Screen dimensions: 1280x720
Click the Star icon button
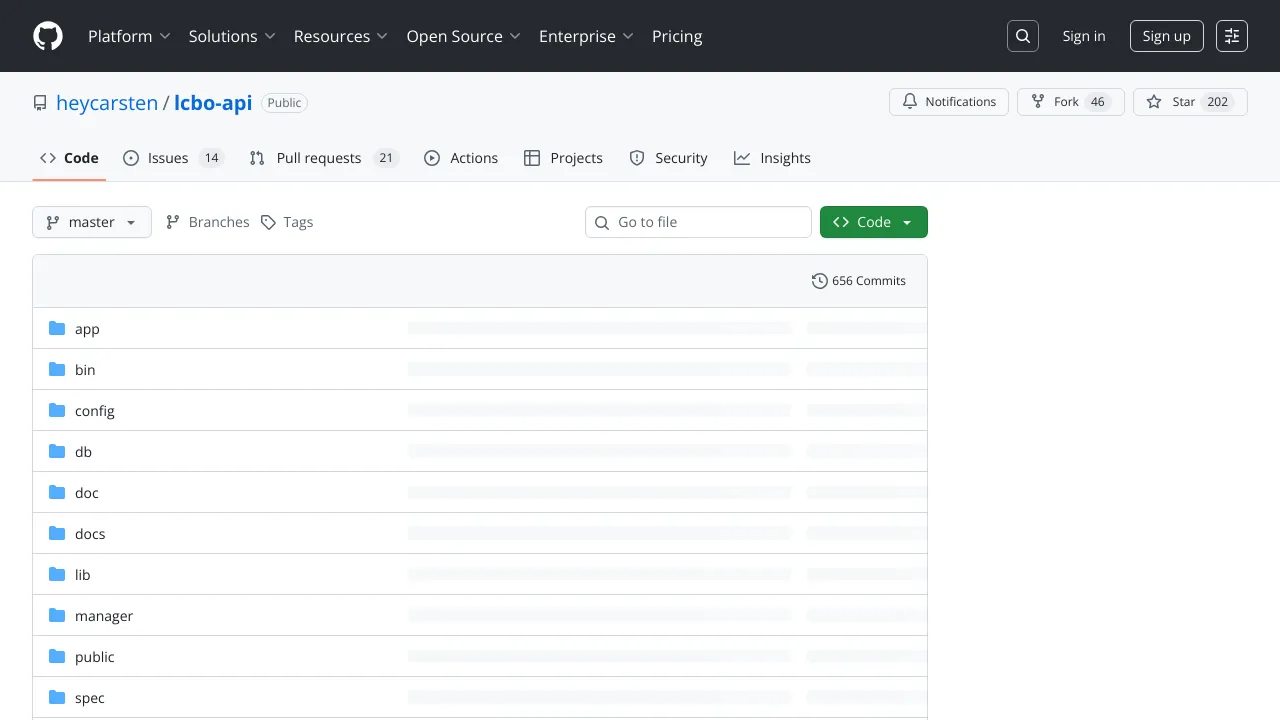point(1190,102)
